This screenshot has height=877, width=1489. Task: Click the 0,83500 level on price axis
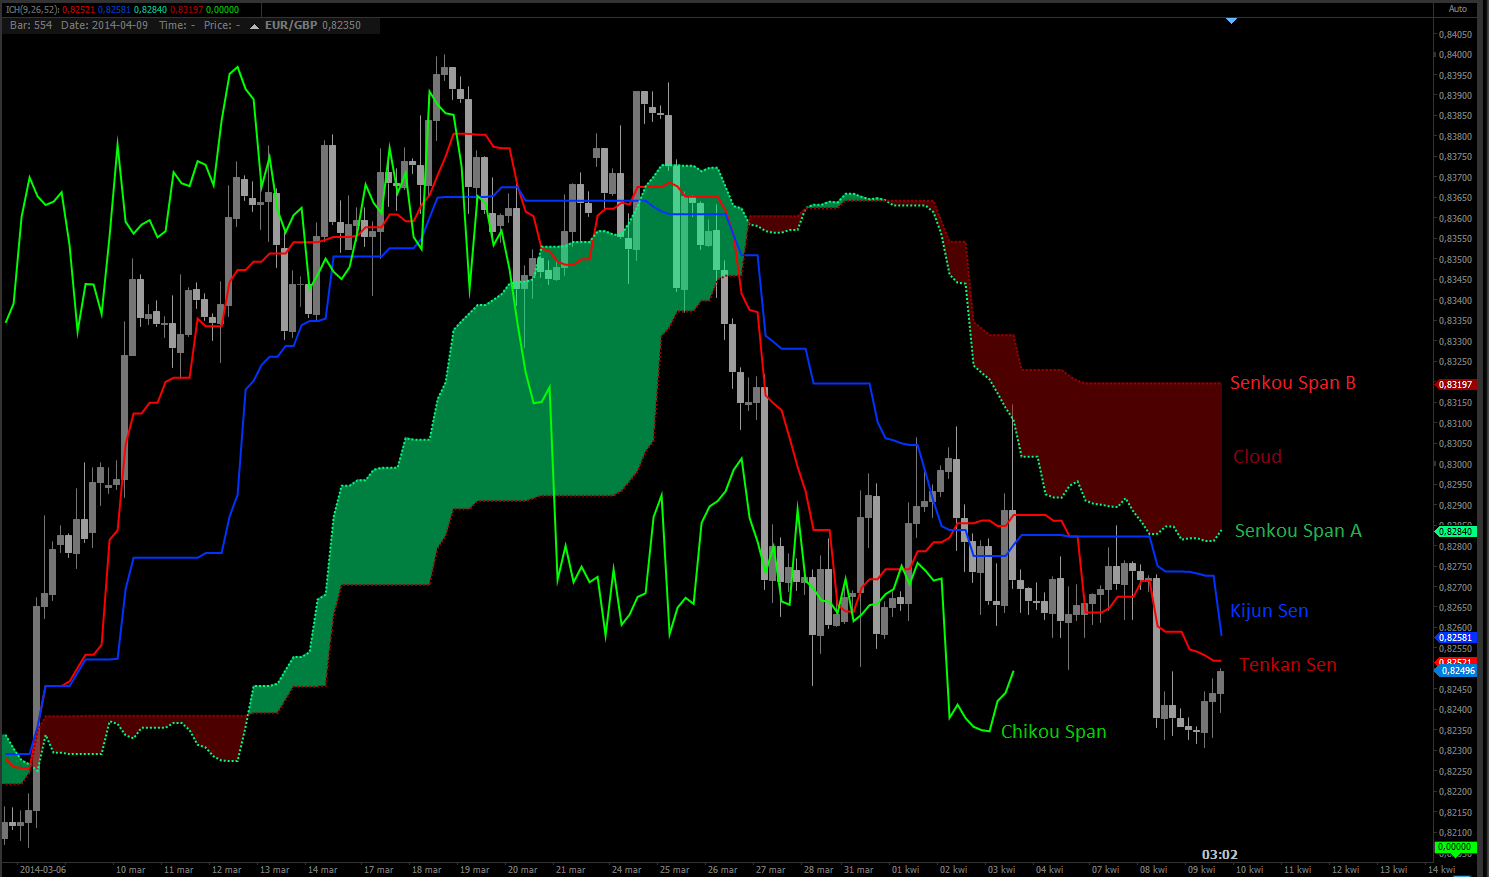coord(1455,260)
